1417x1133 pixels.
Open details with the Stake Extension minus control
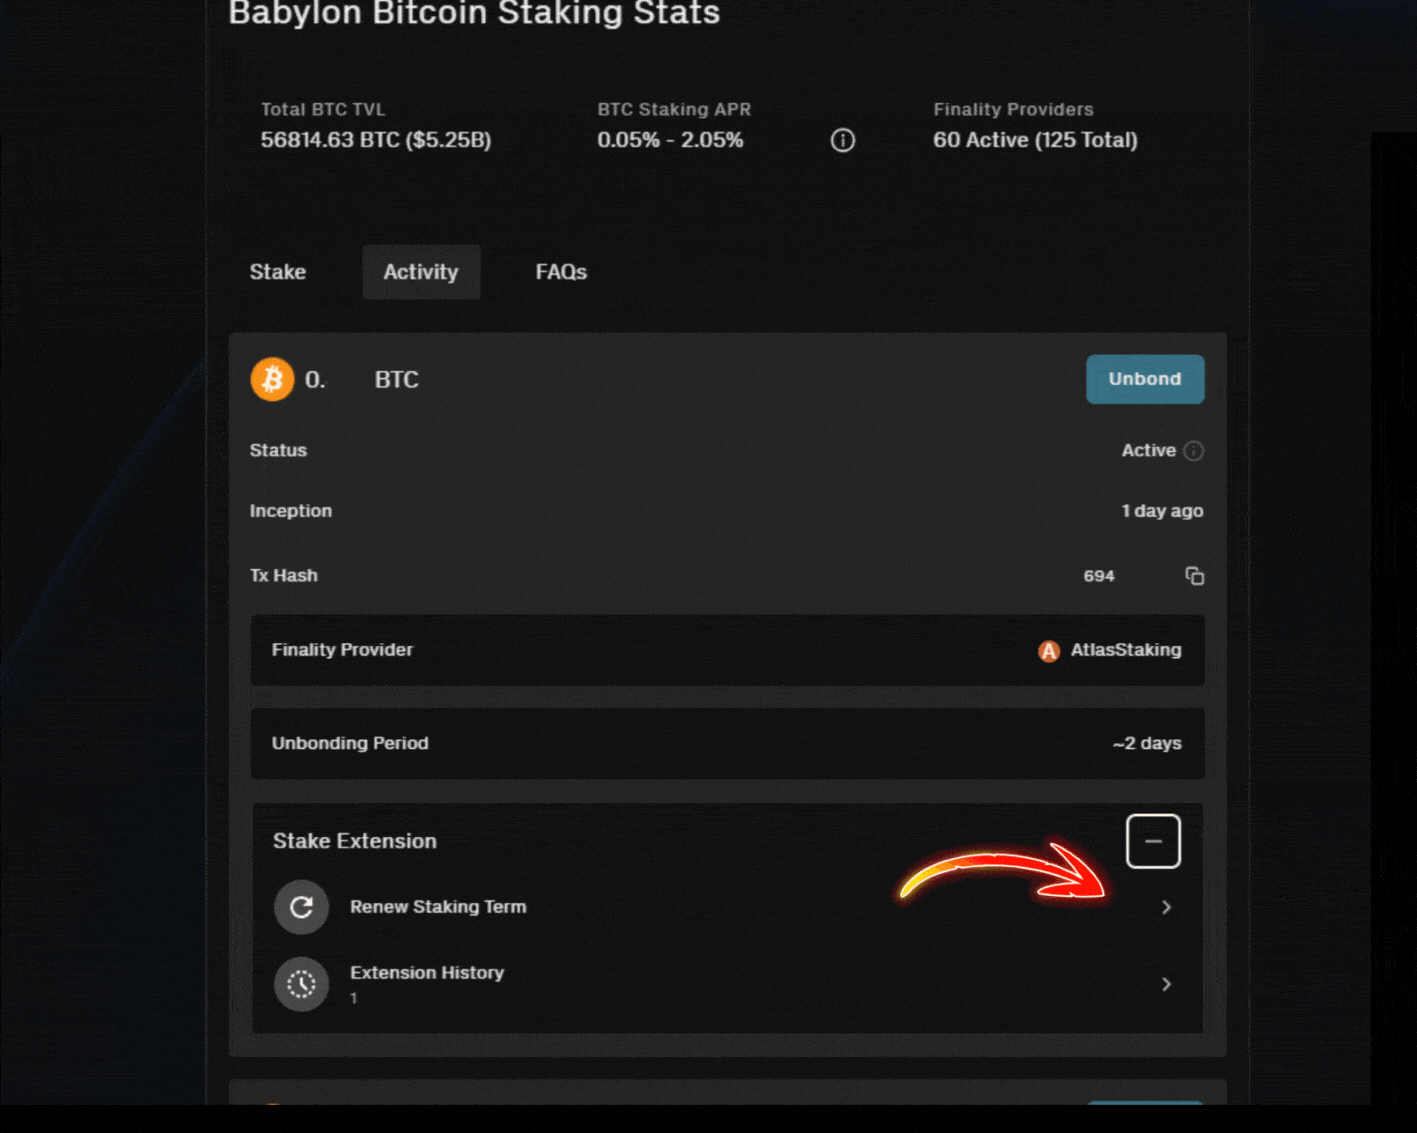[x=1153, y=841]
